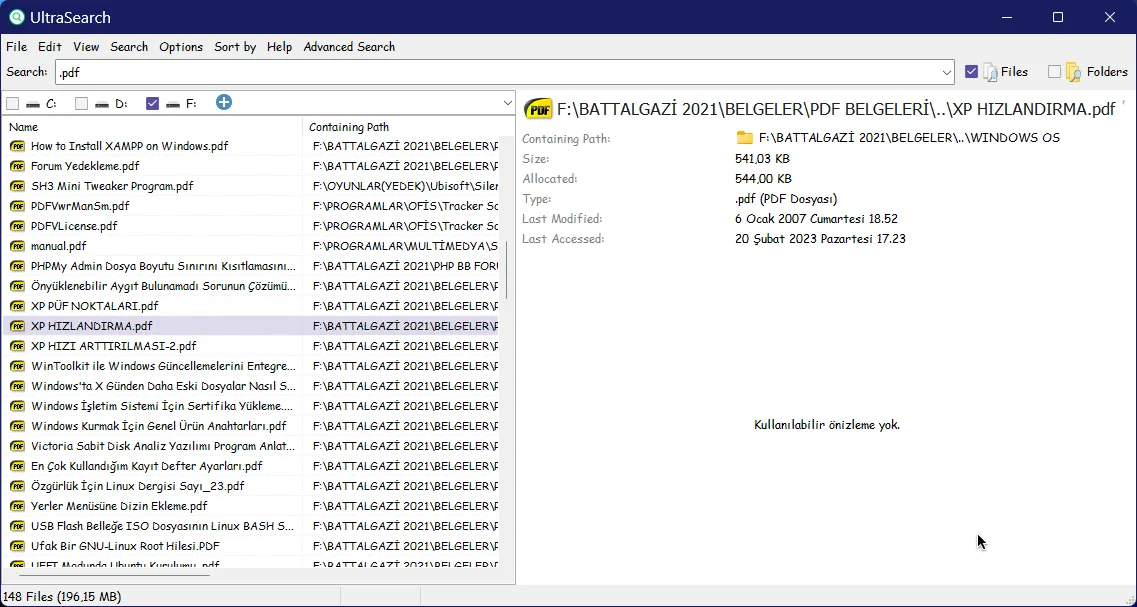The height and width of the screenshot is (607, 1137).
Task: Enable the Folders checkbox
Action: [1054, 72]
